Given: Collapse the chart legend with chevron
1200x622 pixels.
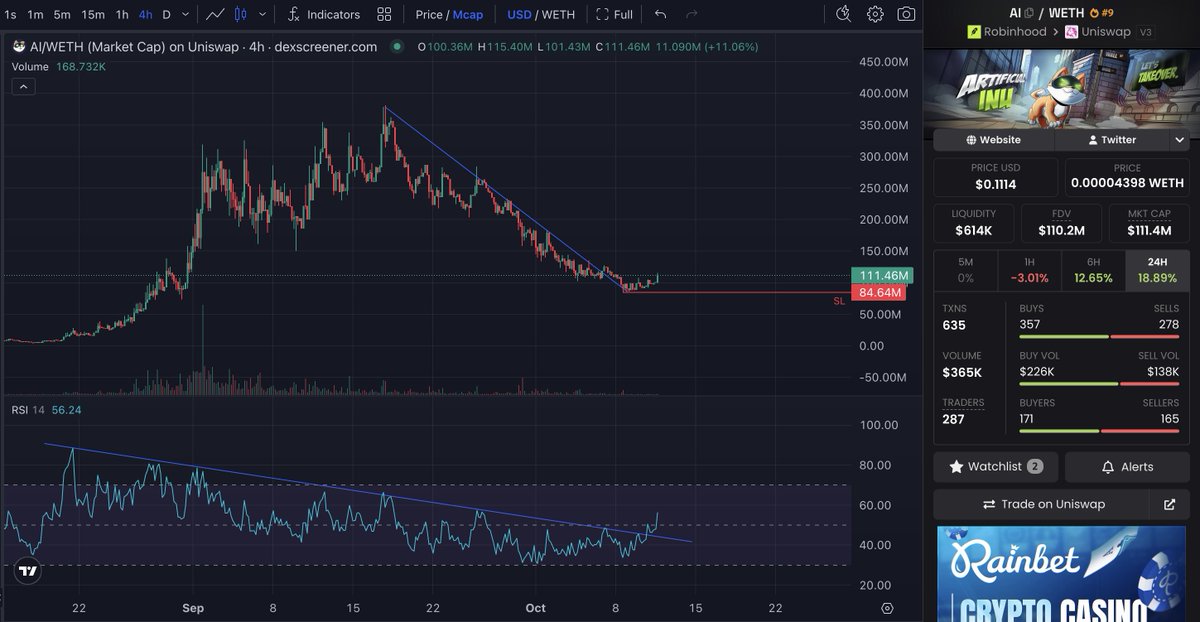Looking at the screenshot, I should point(23,86).
